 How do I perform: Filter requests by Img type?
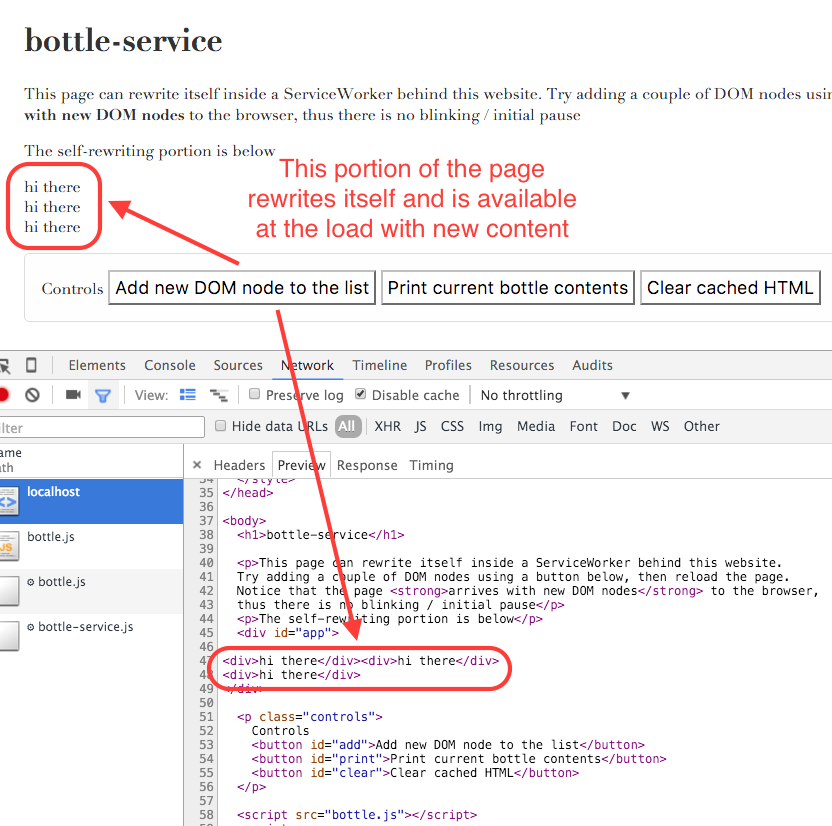point(490,426)
